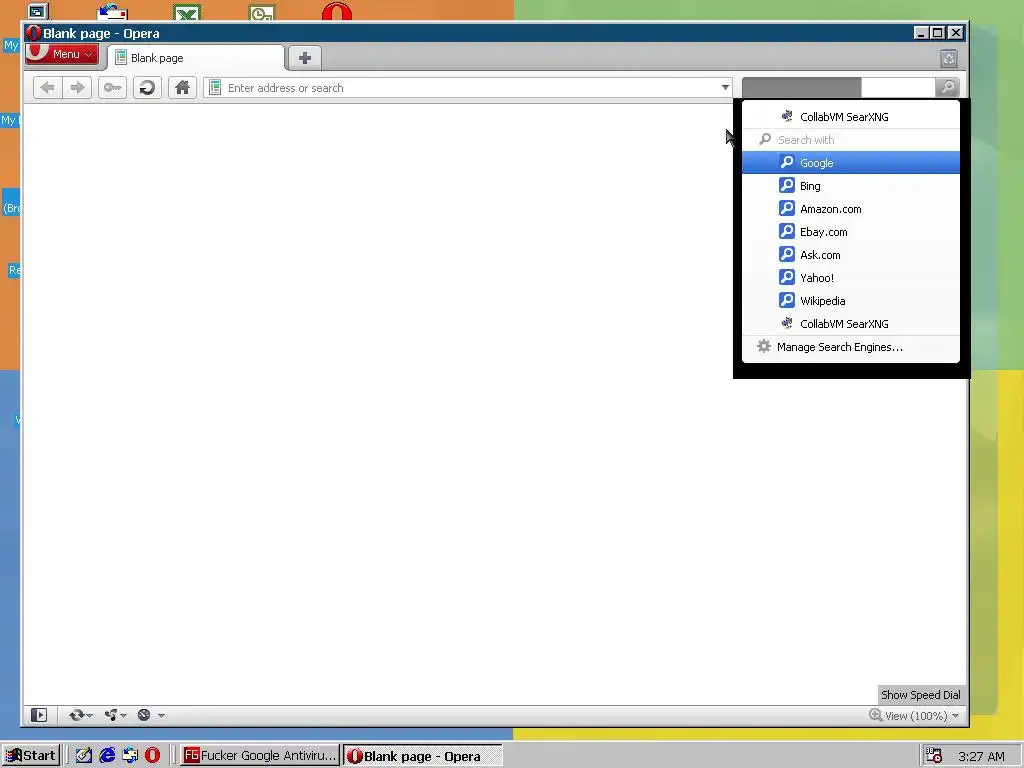Open the closed tabs trash icon
This screenshot has height=768, width=1024.
coord(949,59)
